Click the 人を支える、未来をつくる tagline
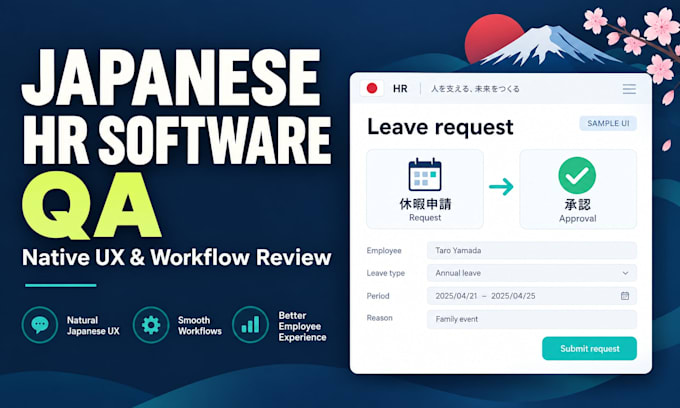The height and width of the screenshot is (408, 680). [475, 89]
